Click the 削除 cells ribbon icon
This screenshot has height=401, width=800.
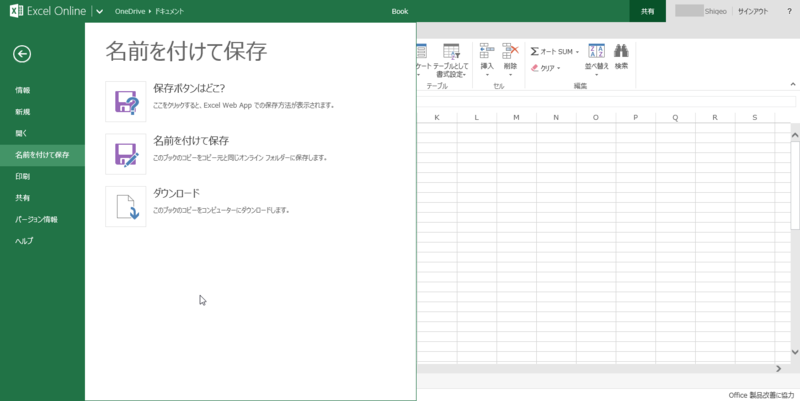point(510,51)
